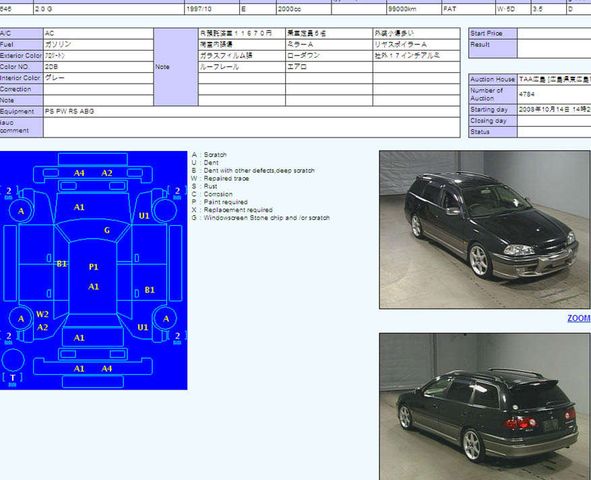Select legend entry 'A : Scratch'
Image resolution: width=591 pixels, height=480 pixels.
coord(209,155)
